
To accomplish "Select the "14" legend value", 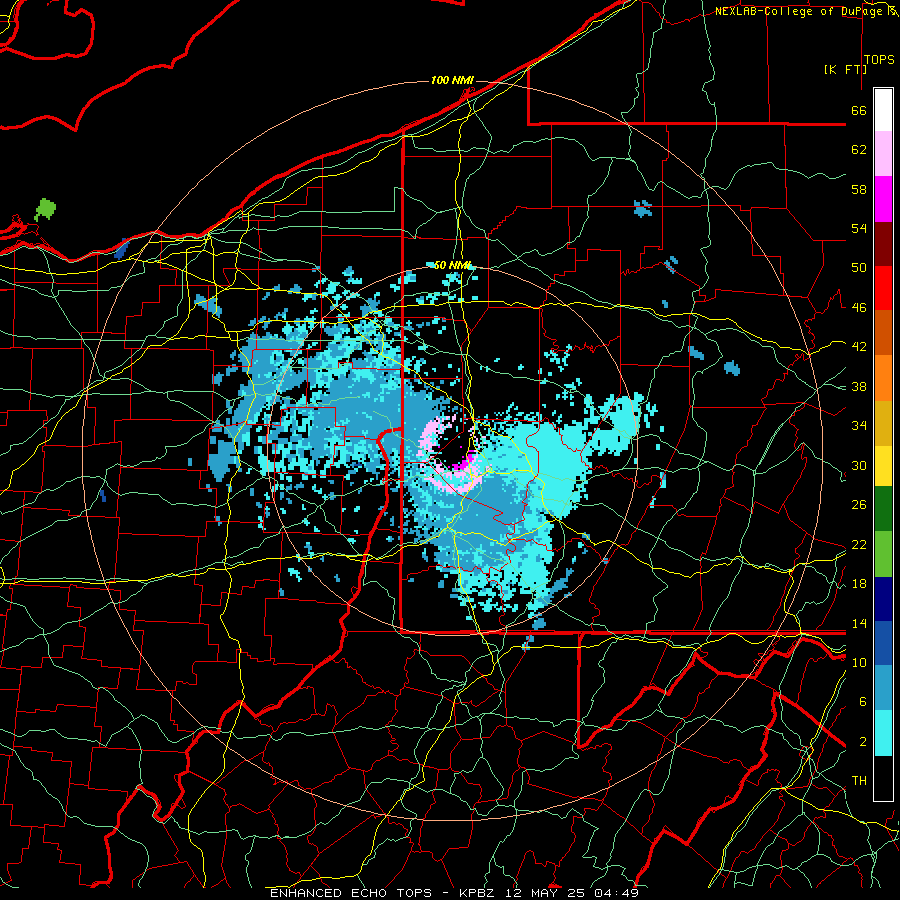I will point(859,623).
